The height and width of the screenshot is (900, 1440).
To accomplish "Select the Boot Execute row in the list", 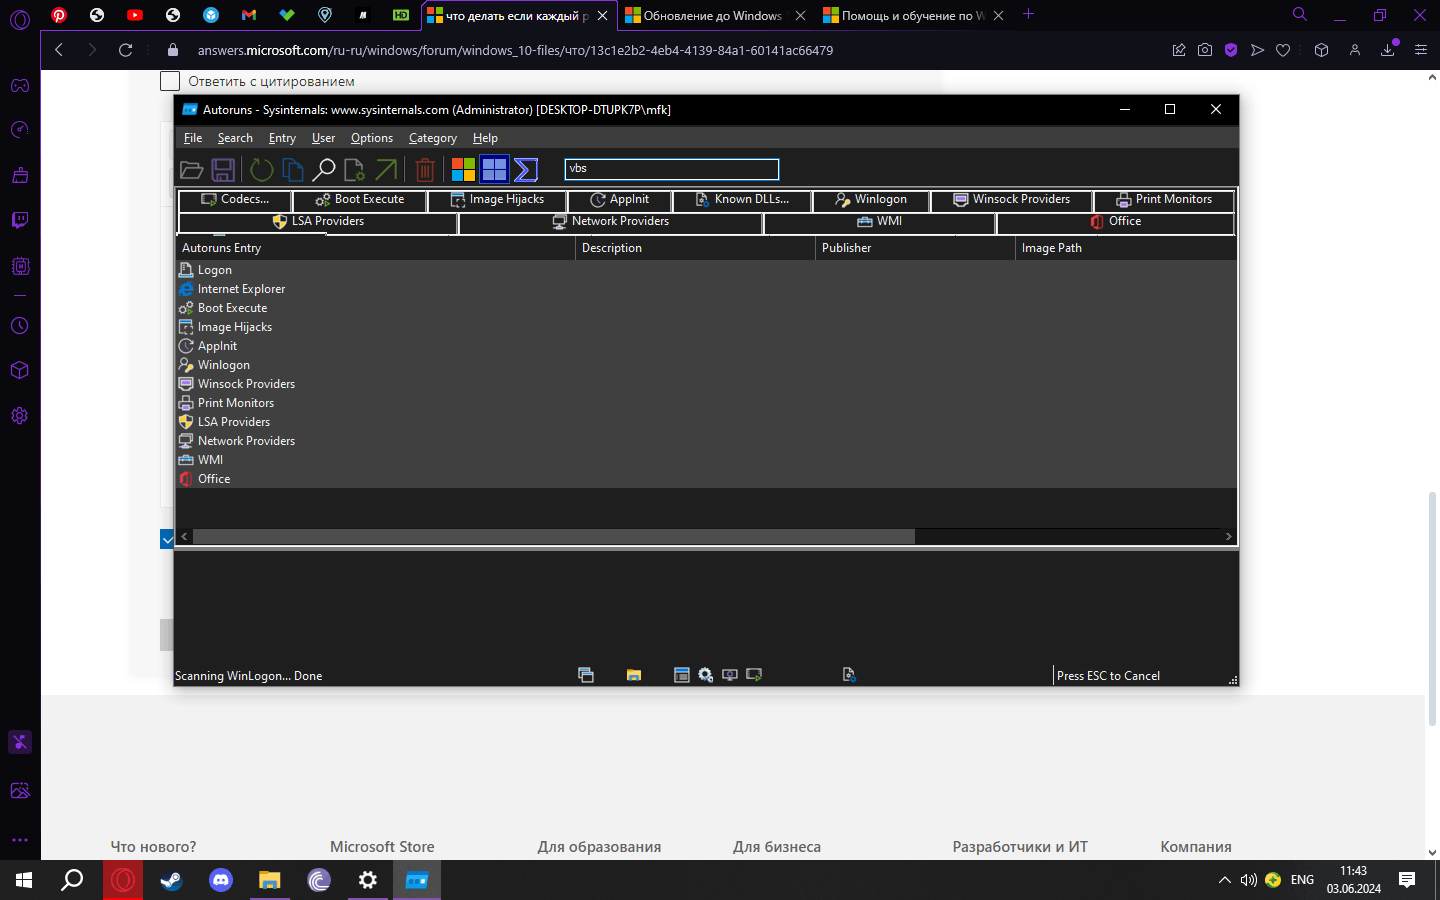I will pyautogui.click(x=706, y=308).
